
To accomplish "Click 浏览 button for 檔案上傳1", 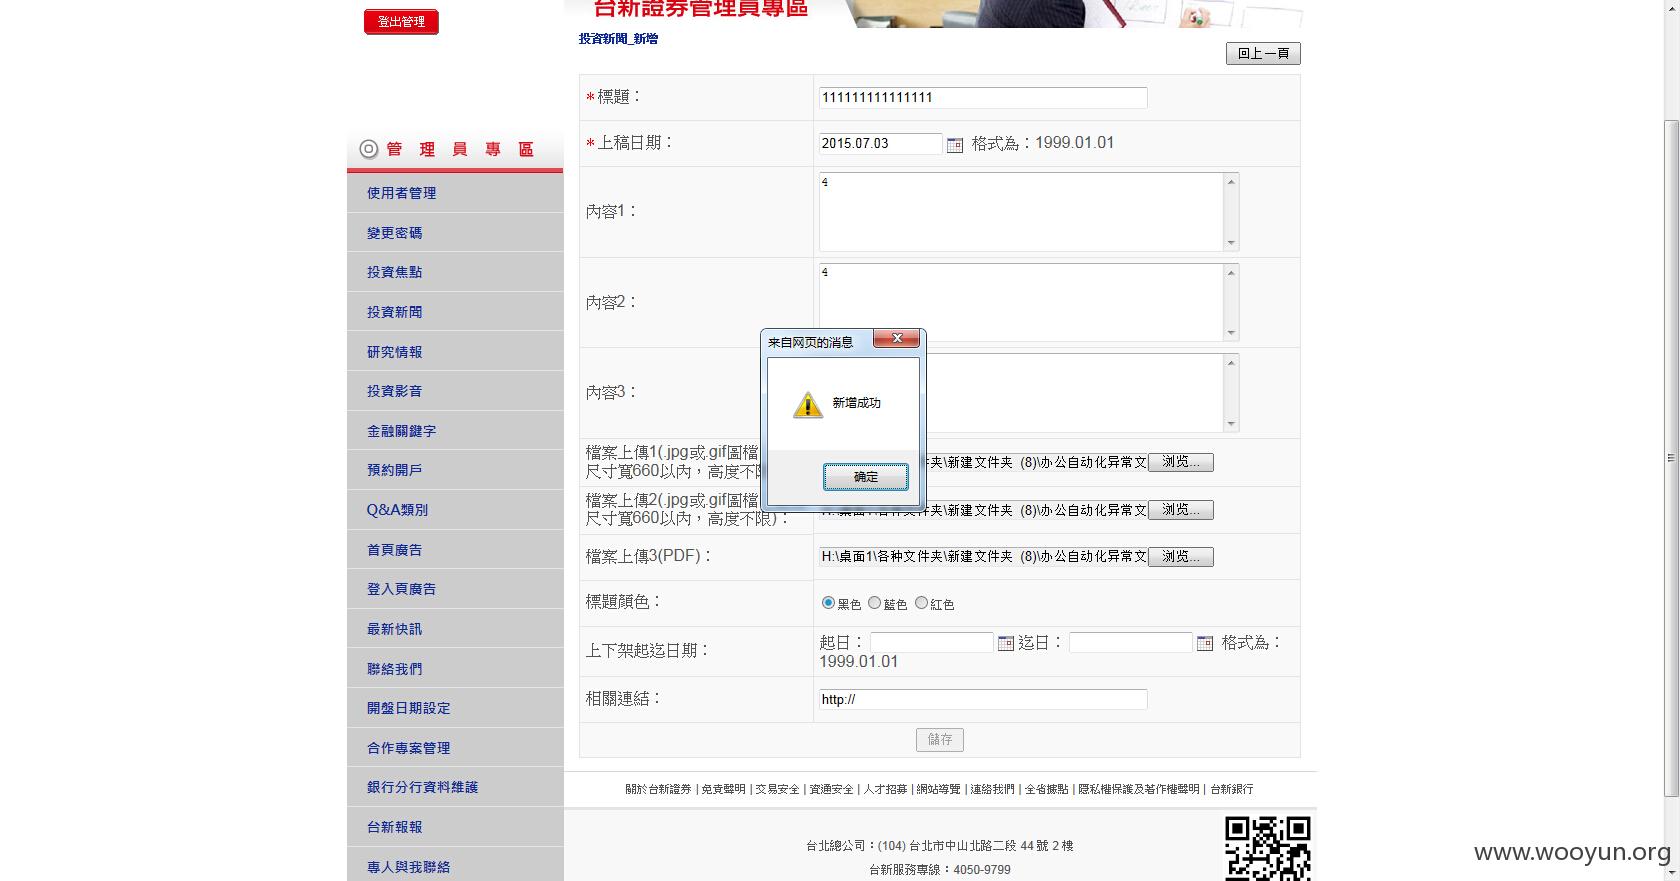I will click(1181, 462).
